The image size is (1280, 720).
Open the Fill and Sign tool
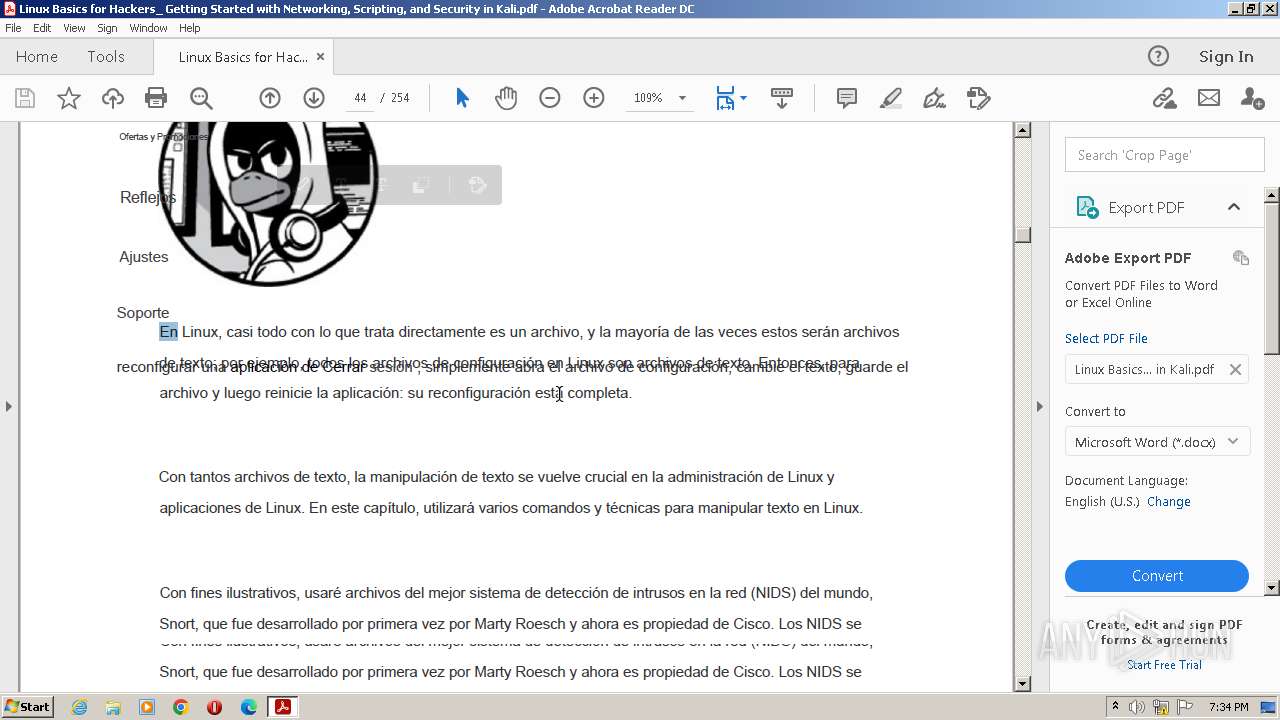click(935, 98)
